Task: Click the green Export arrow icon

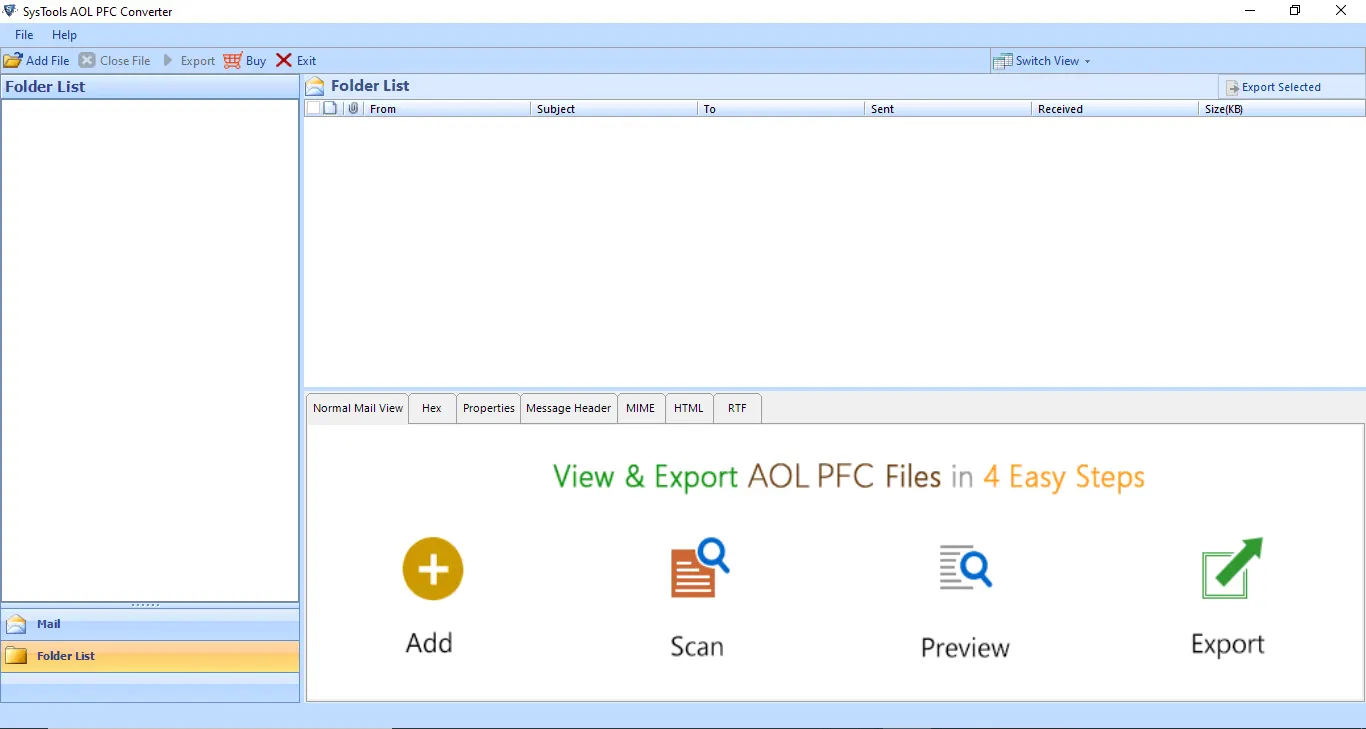Action: coord(1232,568)
